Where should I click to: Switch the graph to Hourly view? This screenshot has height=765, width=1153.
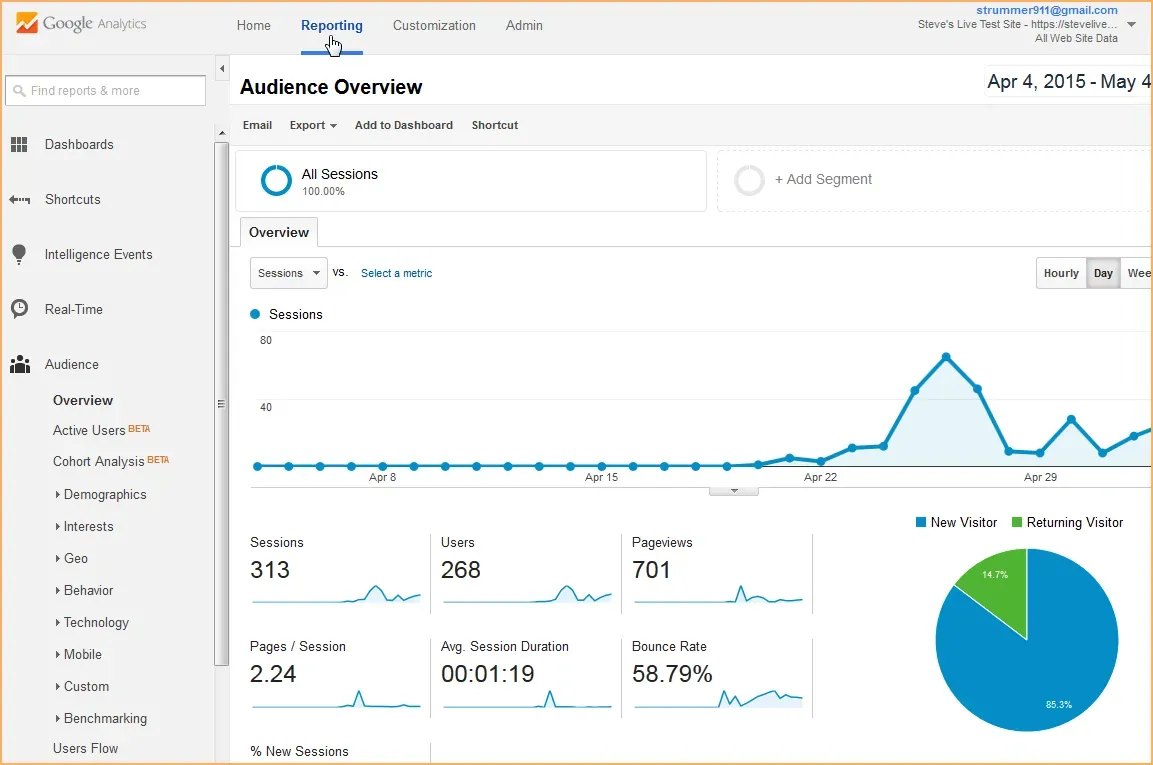1061,272
